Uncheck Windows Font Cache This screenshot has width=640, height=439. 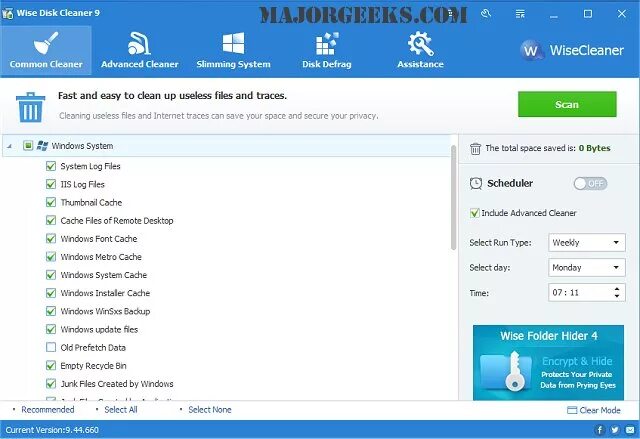(x=51, y=238)
